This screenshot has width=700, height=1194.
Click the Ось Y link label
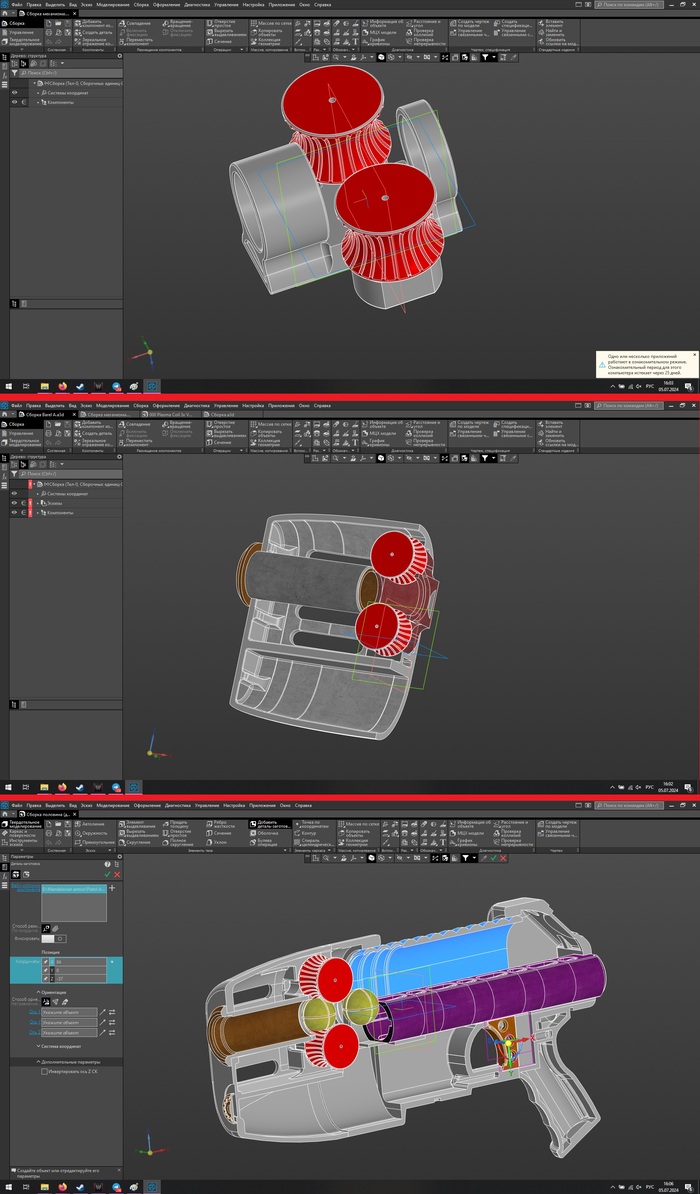point(33,1022)
